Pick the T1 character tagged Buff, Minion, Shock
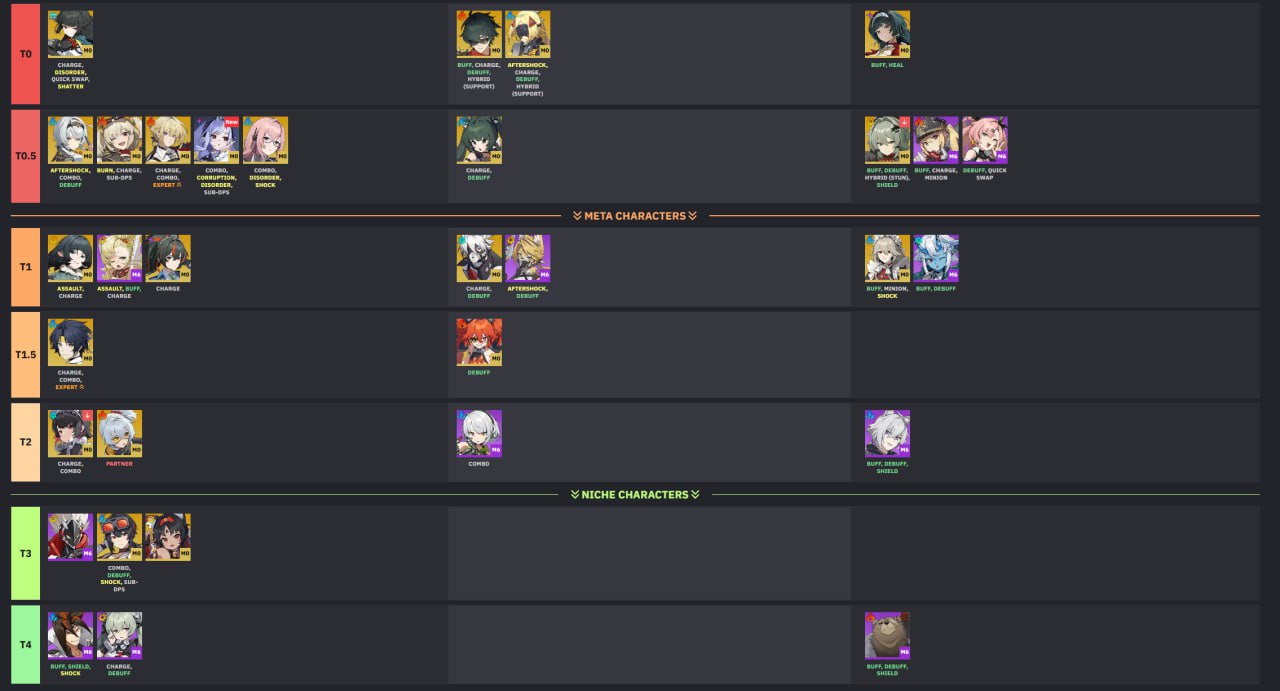Screen dimensions: 1280x691 click(x=887, y=258)
